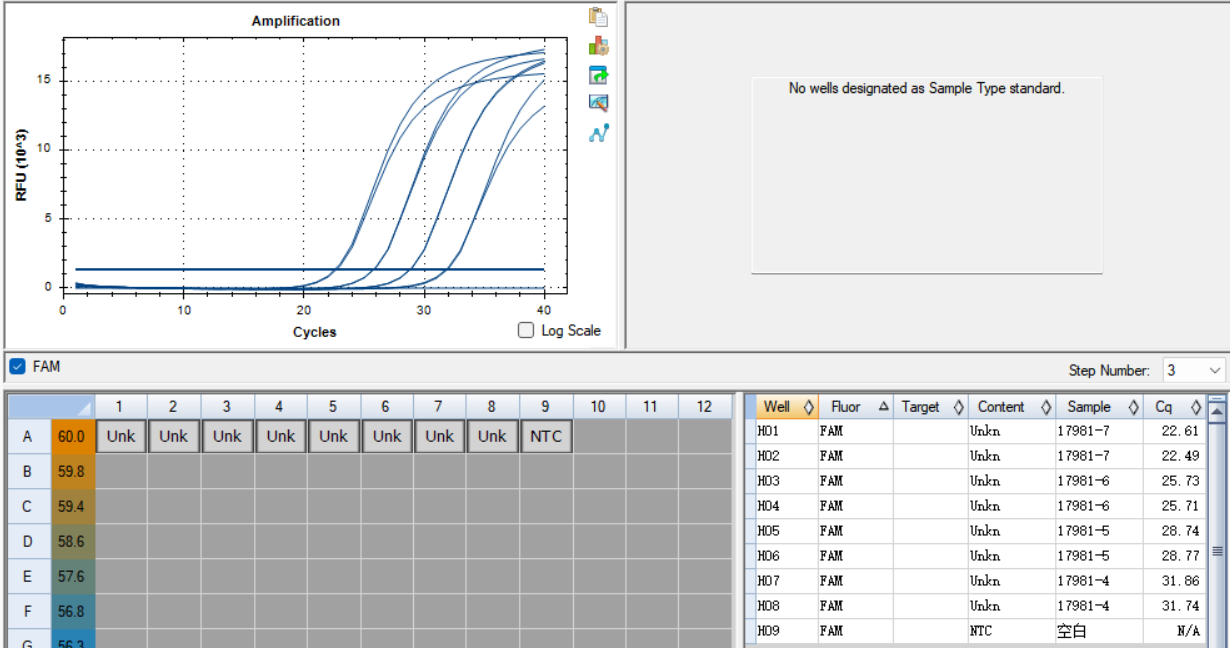Image resolution: width=1230 pixels, height=648 pixels.
Task: Select plate row D 58.6 header
Action: coord(51,541)
